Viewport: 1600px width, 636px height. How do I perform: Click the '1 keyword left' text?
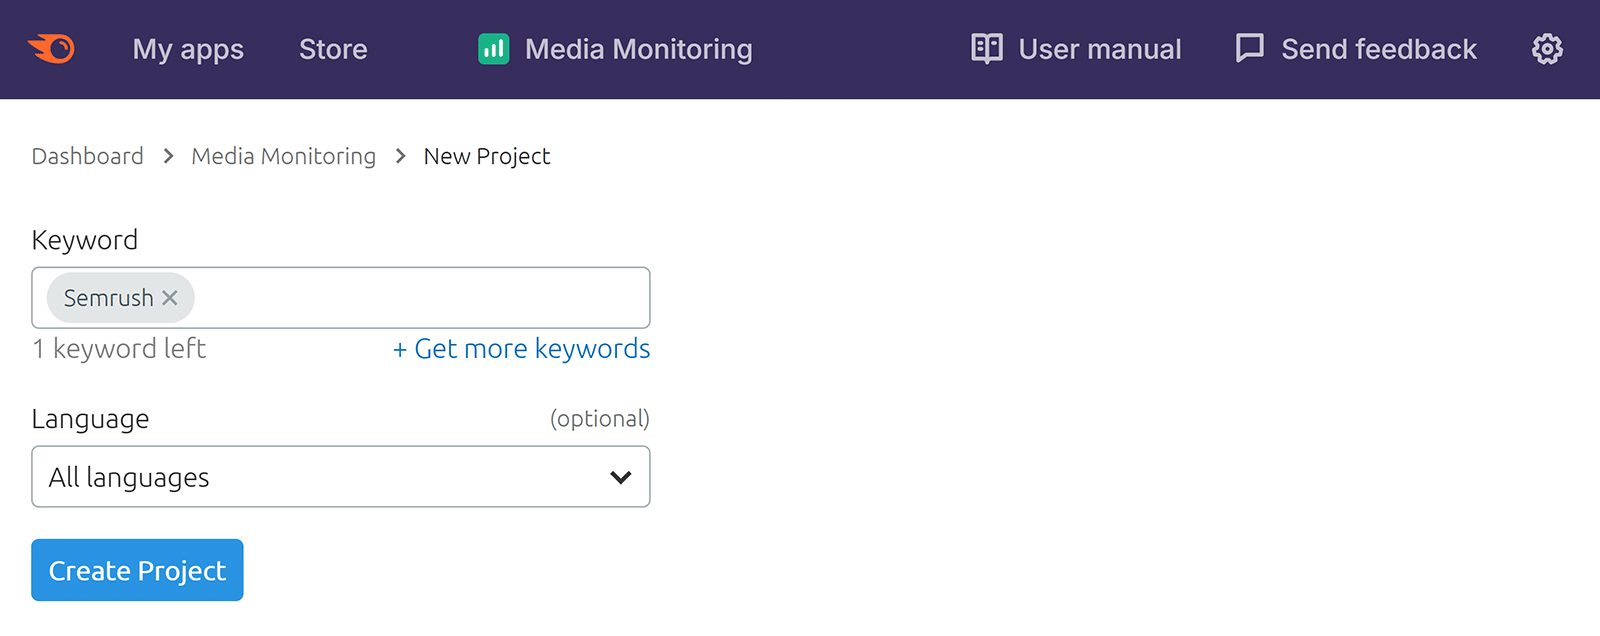pyautogui.click(x=119, y=349)
